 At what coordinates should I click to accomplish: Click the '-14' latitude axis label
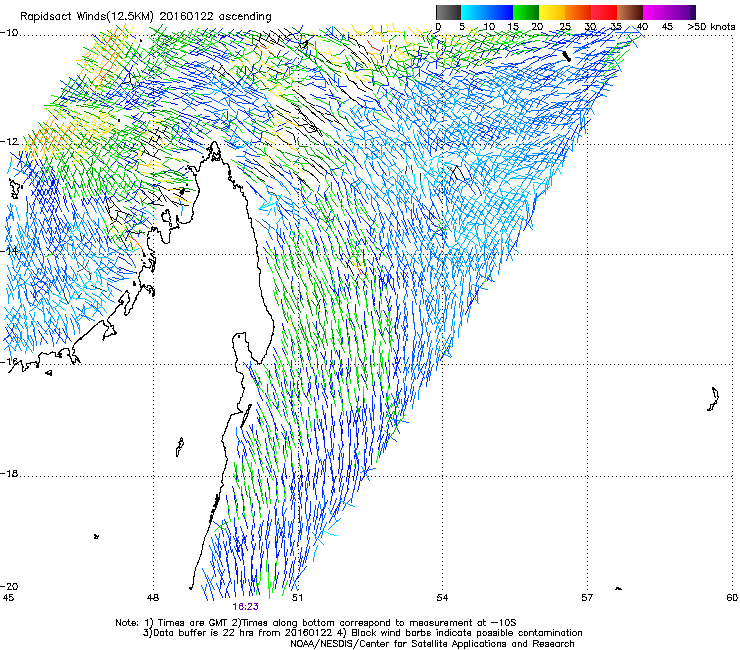(x=9, y=251)
